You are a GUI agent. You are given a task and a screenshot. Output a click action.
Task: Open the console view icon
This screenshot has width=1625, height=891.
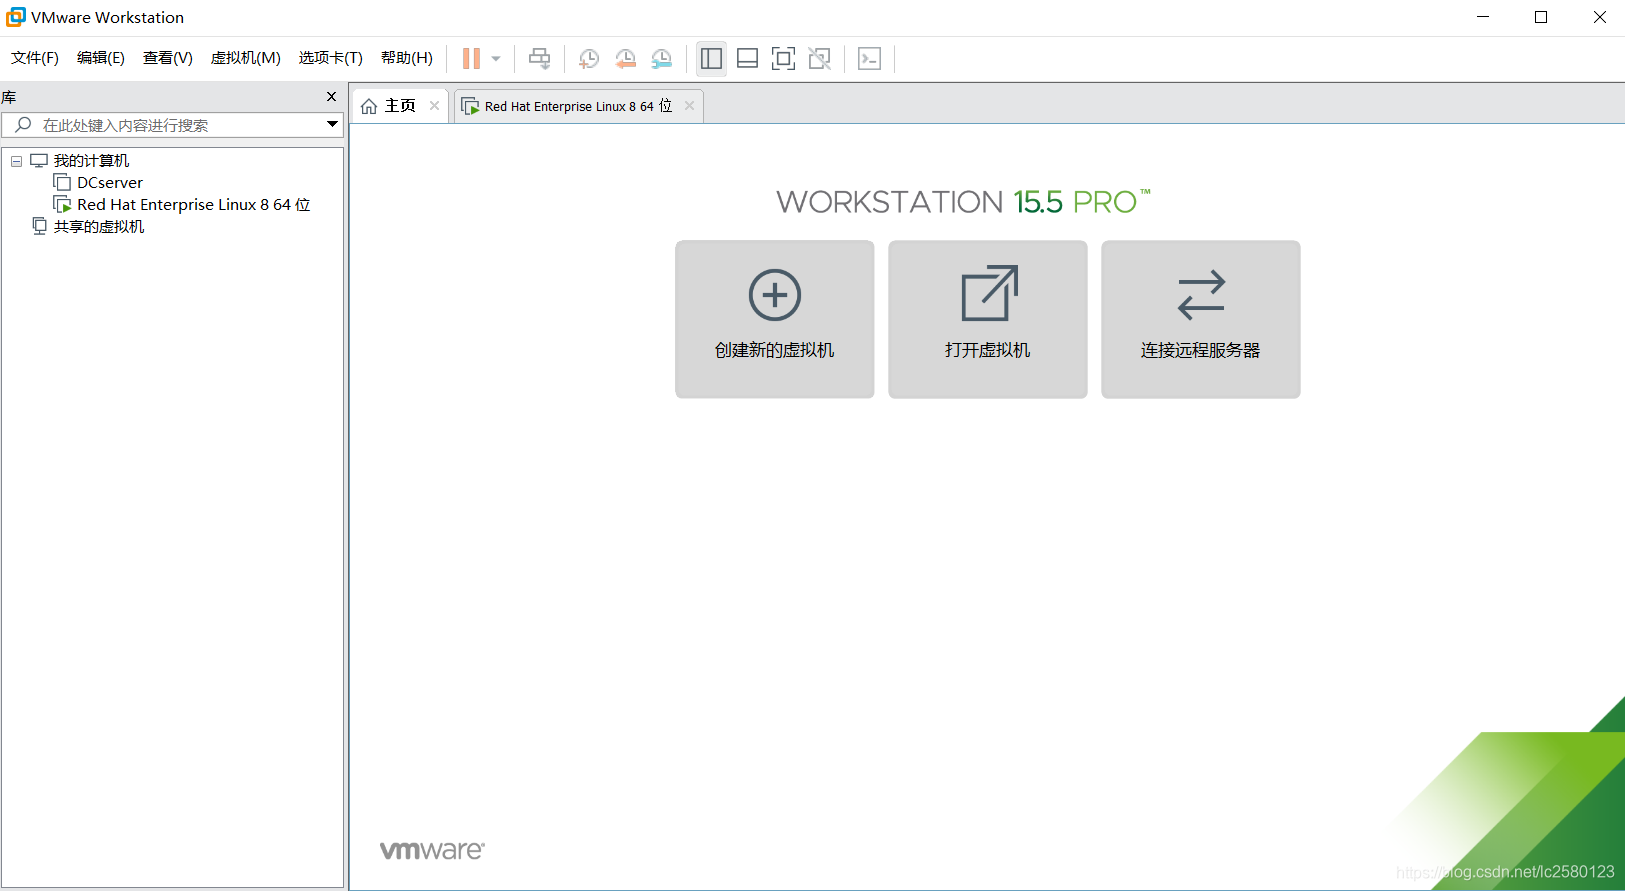(870, 59)
